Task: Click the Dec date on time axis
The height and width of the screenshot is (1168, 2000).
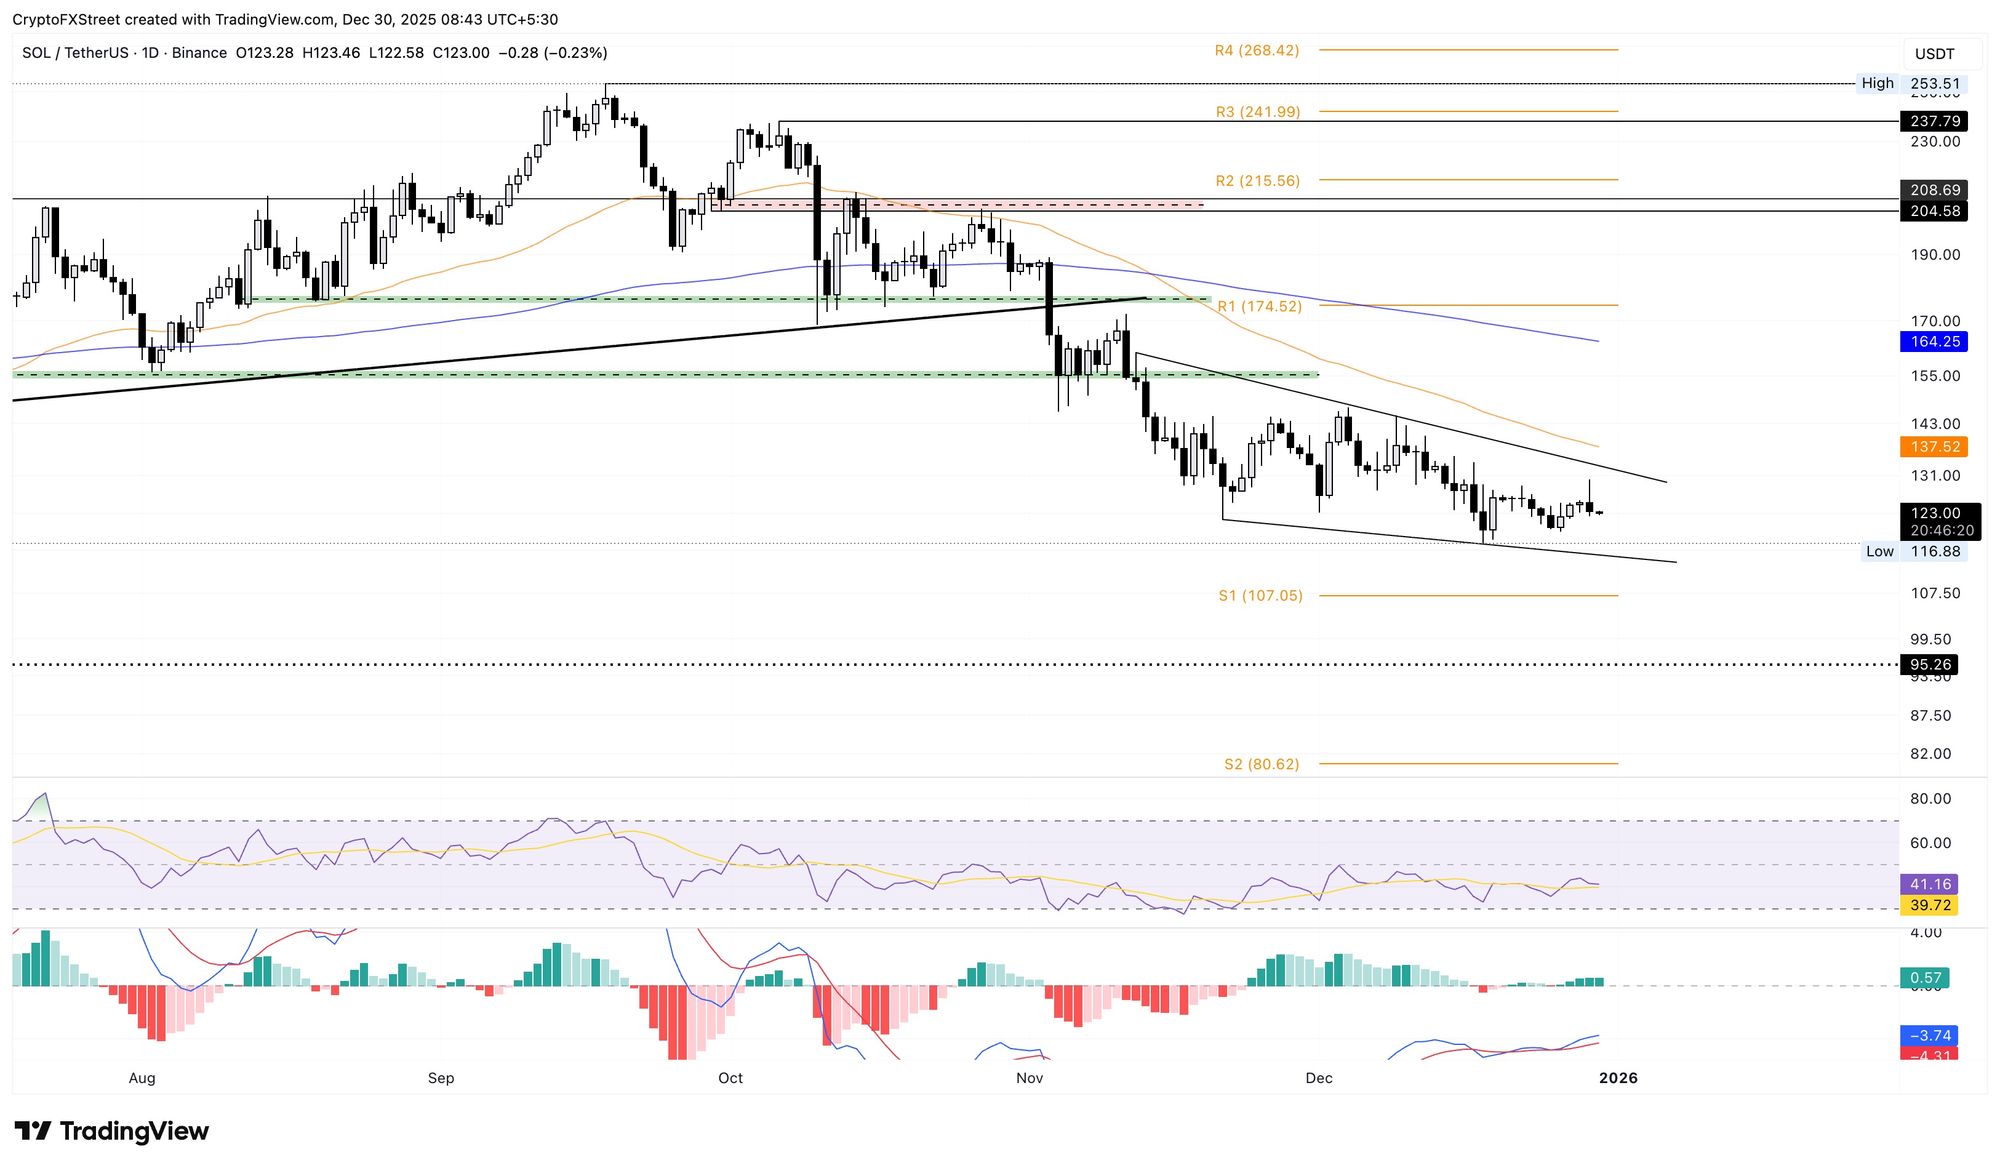Action: click(x=1318, y=1078)
